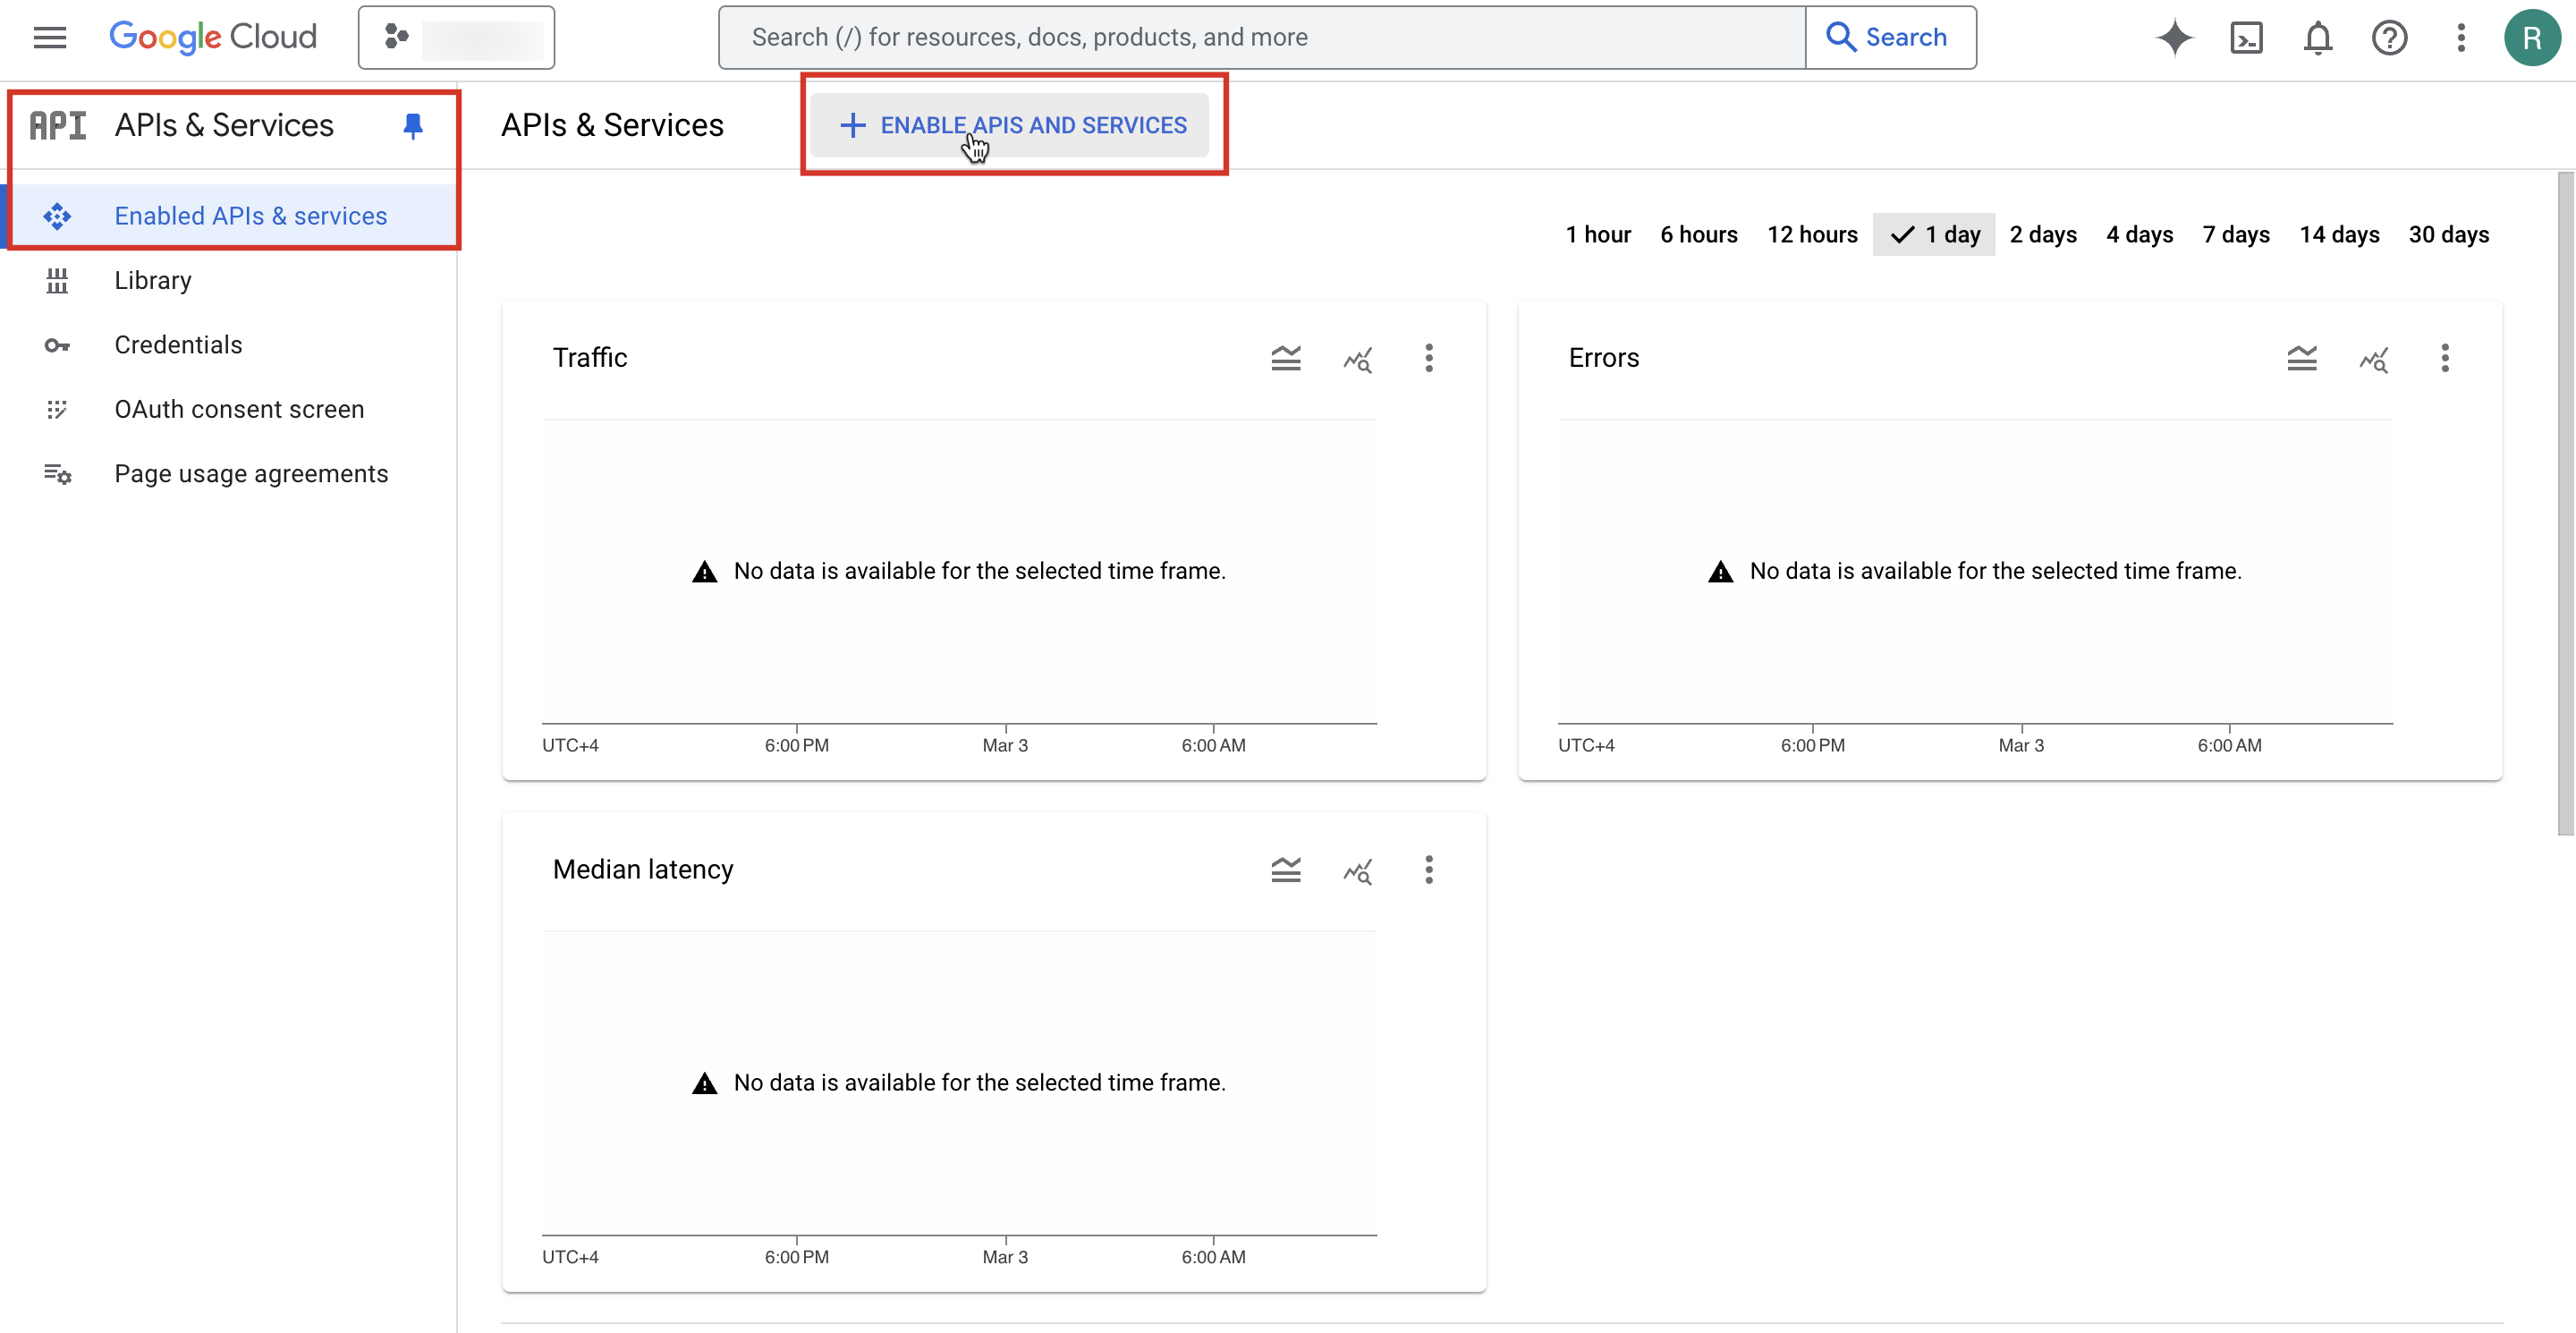The height and width of the screenshot is (1333, 2576).
Task: Open Median latency more options menu
Action: 1429,870
